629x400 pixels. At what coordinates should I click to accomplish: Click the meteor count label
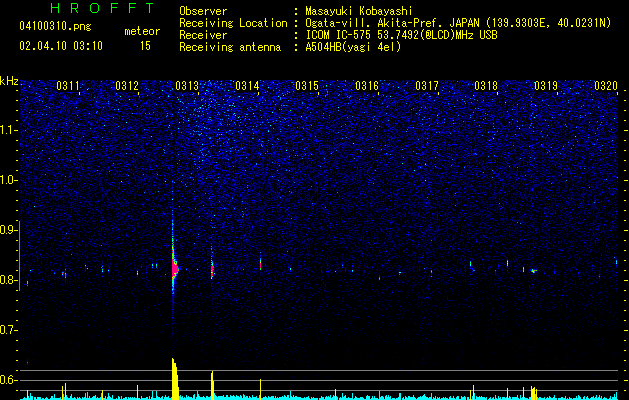(142, 31)
